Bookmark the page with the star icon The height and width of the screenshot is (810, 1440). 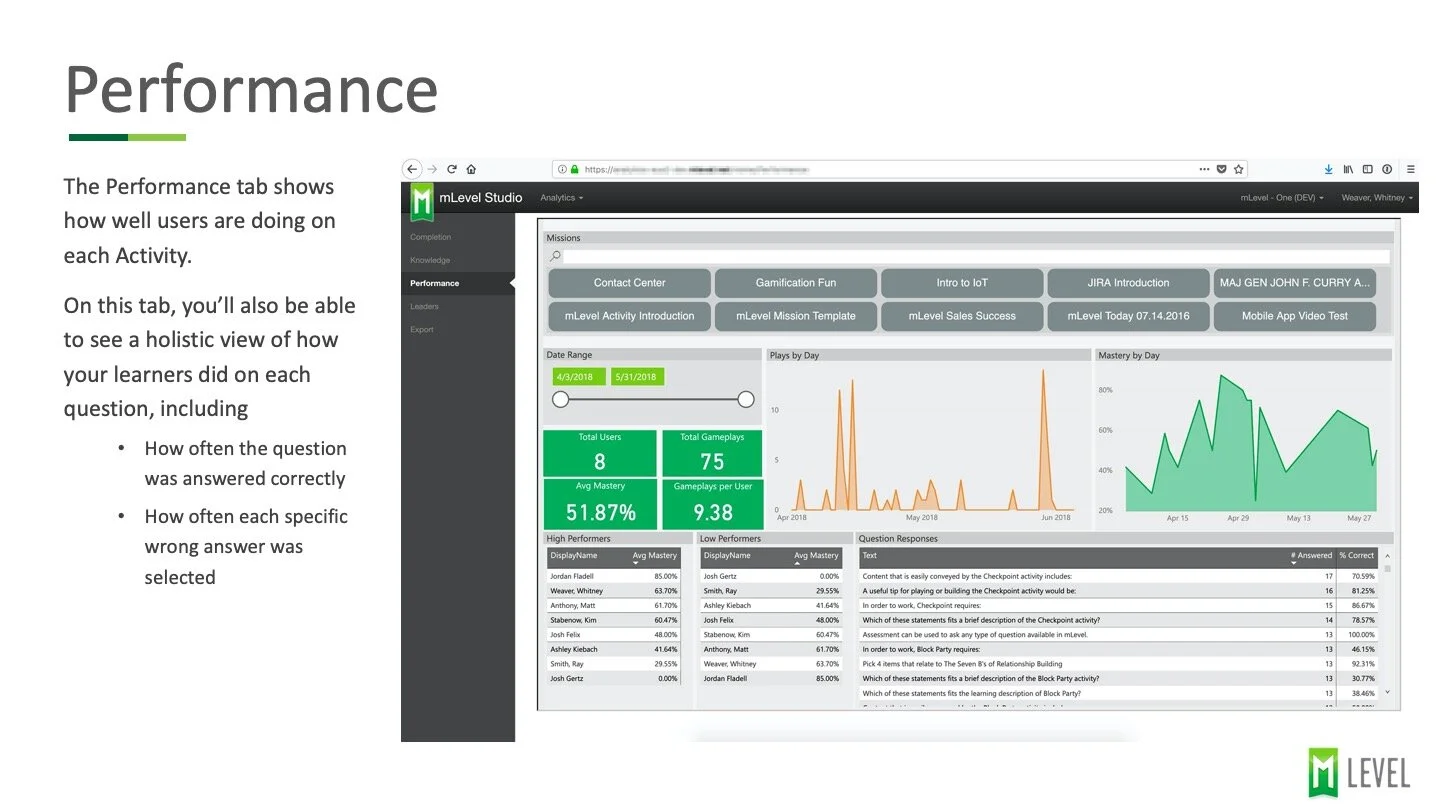click(x=1238, y=169)
